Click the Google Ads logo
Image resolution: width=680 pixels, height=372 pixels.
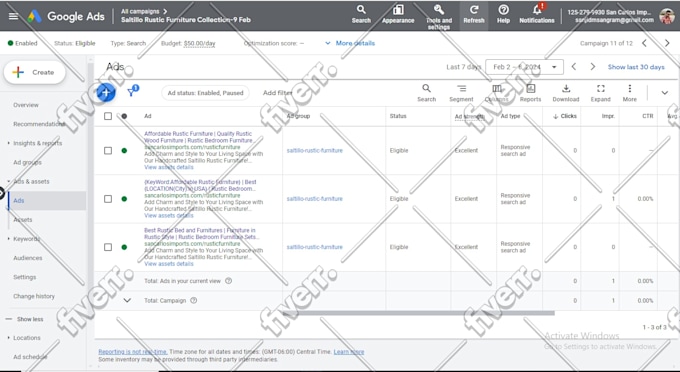[66, 16]
